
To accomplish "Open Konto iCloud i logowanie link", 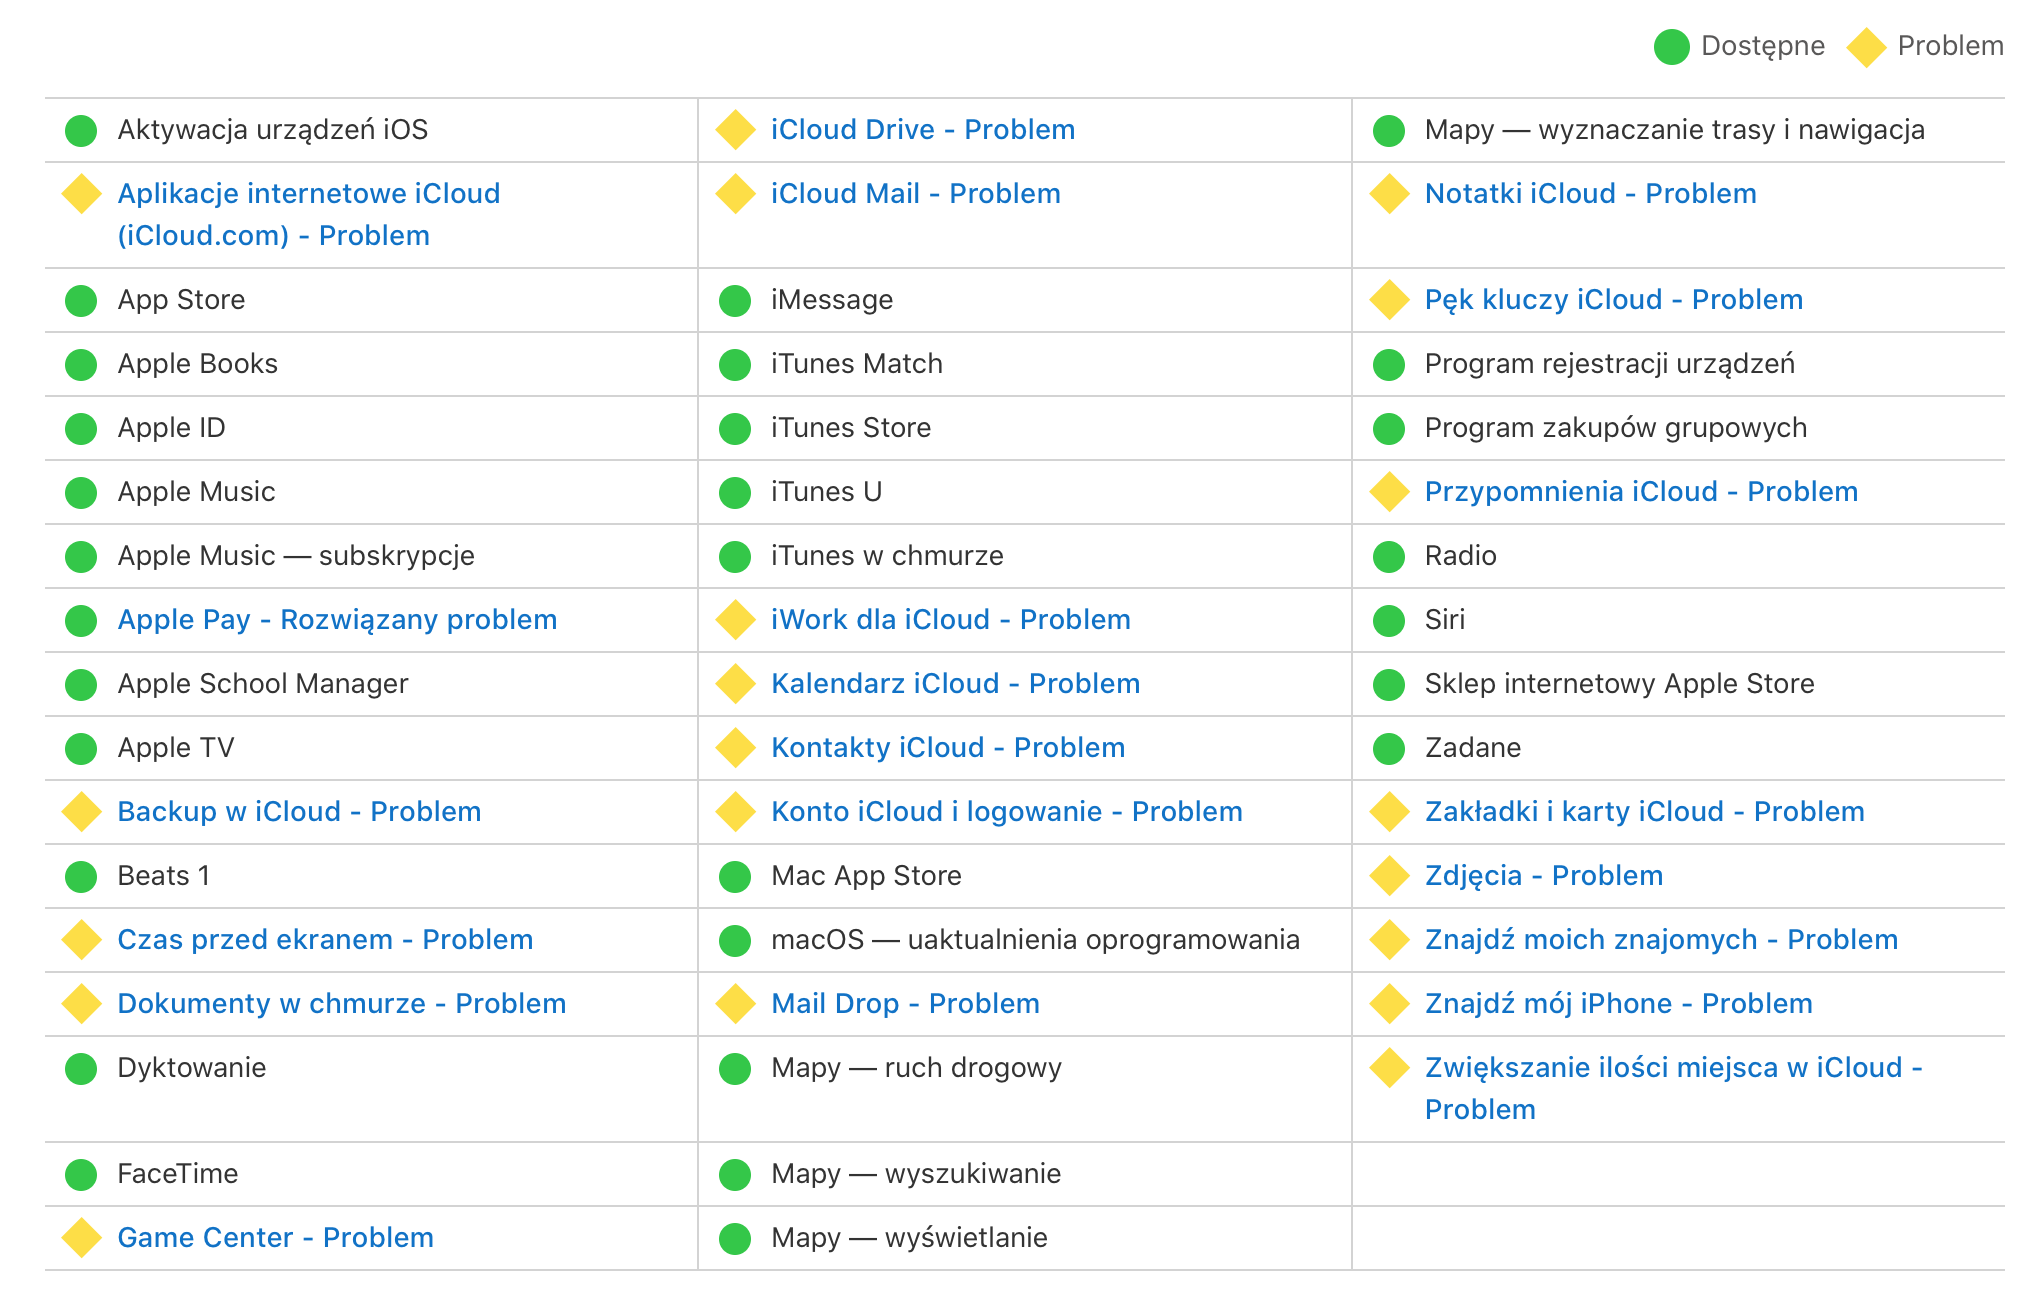I will tap(1006, 812).
